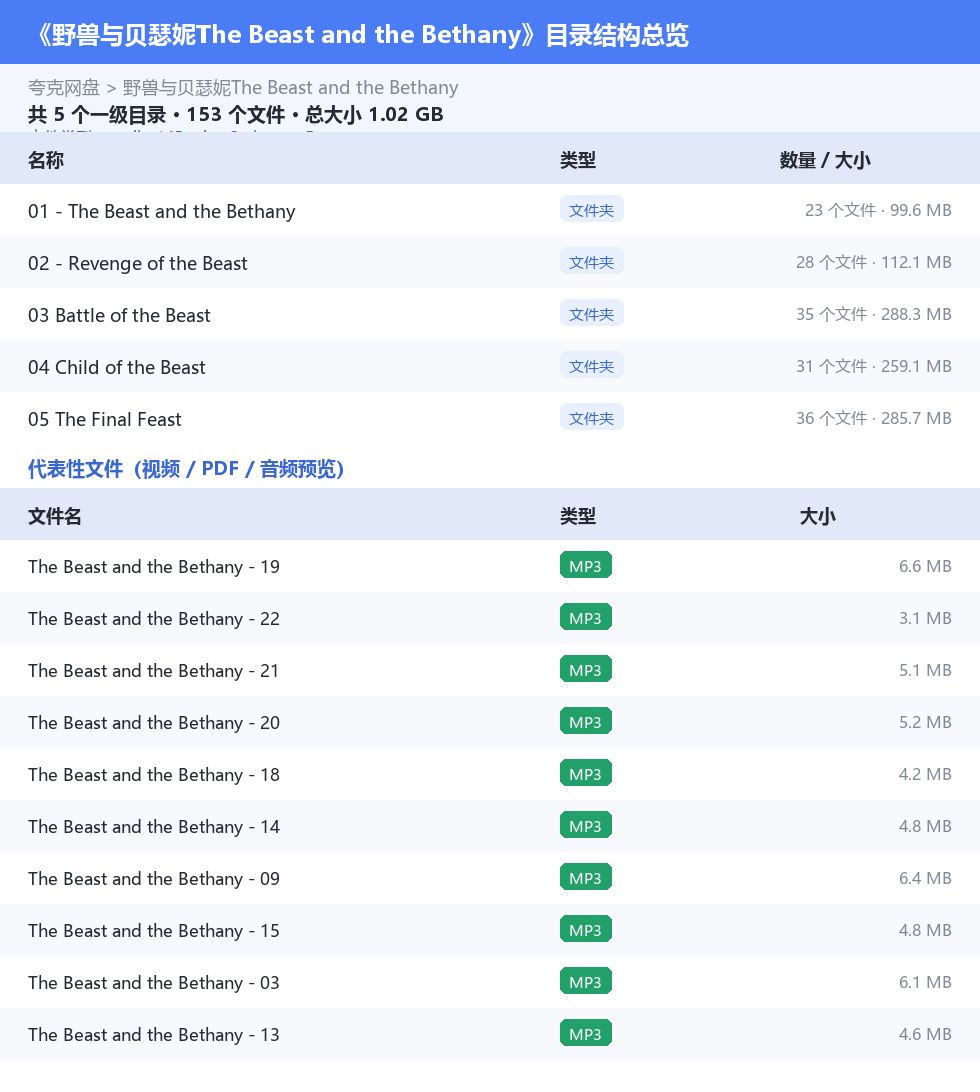Click MP3 badge for Bethany - 14
Image resolution: width=980 pixels, height=1092 pixels.
point(586,825)
